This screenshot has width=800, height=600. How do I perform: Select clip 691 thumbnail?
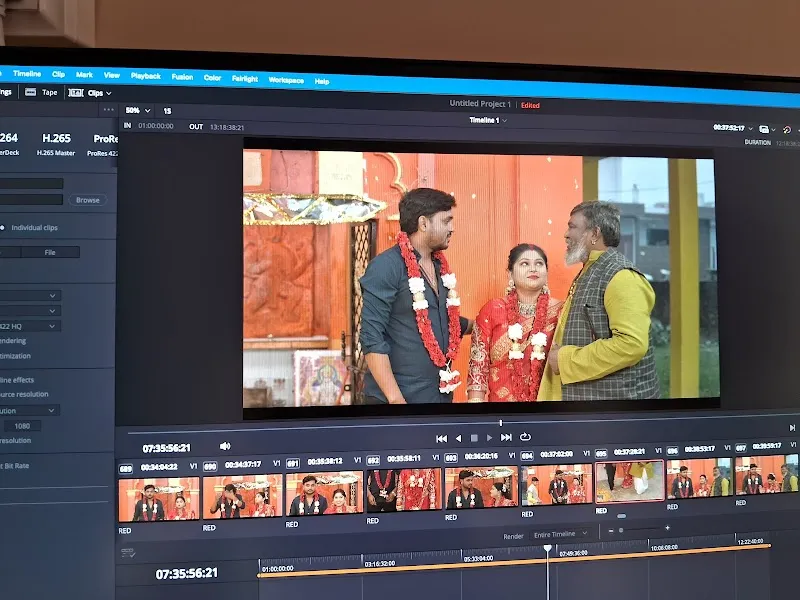324,493
